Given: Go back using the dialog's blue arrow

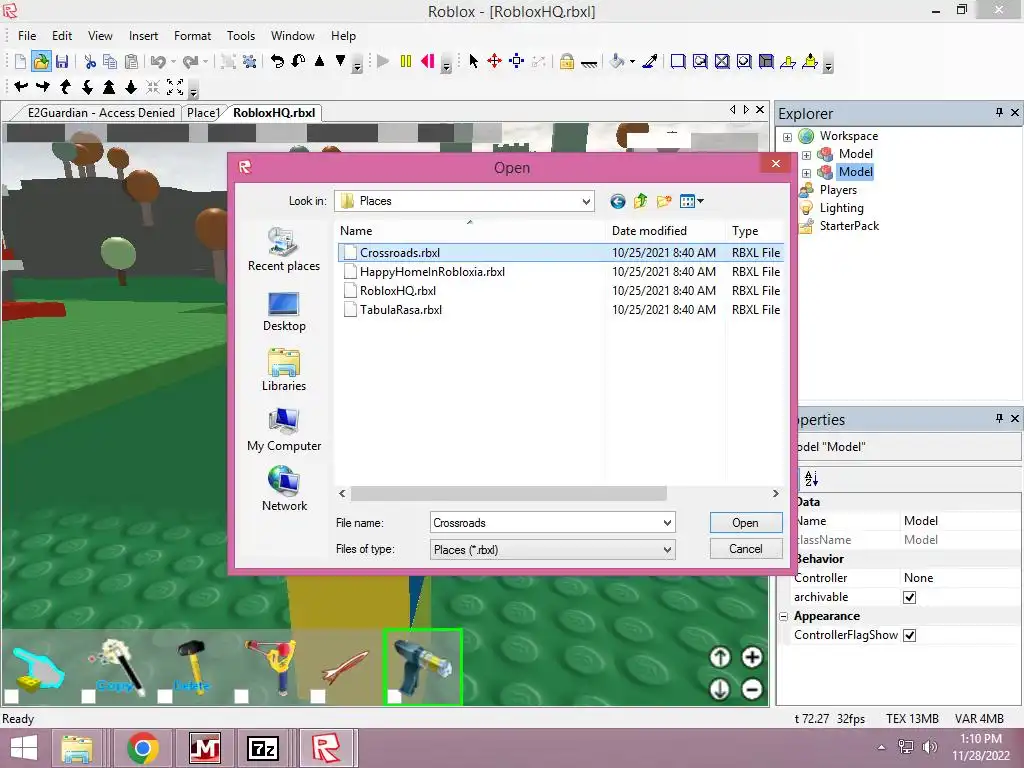Looking at the screenshot, I should [618, 201].
